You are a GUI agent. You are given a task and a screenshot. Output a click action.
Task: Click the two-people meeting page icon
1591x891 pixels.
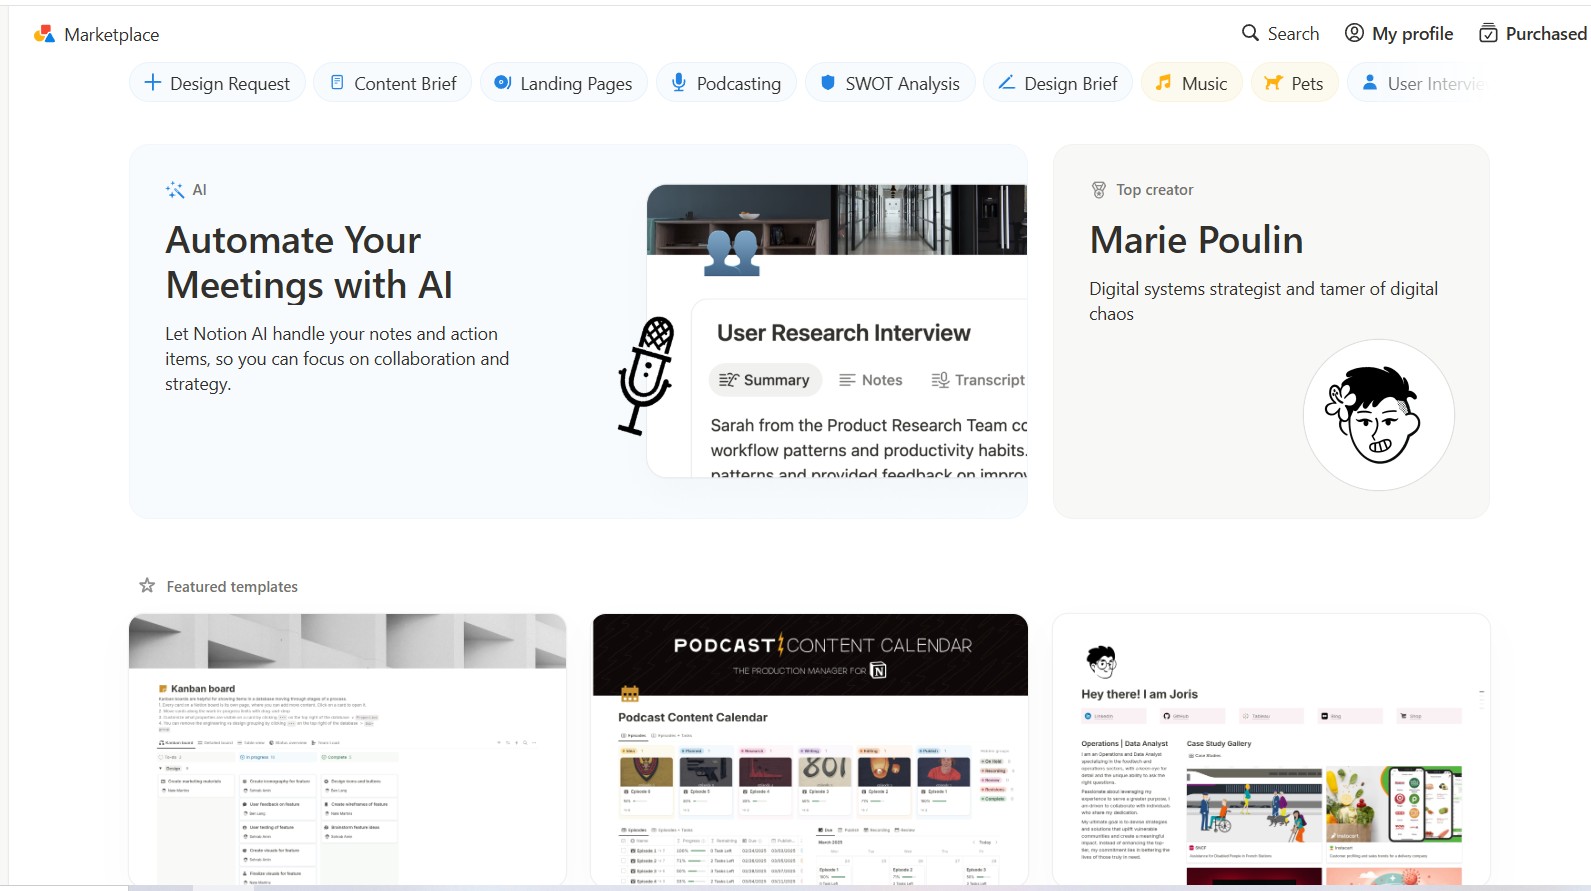[732, 252]
